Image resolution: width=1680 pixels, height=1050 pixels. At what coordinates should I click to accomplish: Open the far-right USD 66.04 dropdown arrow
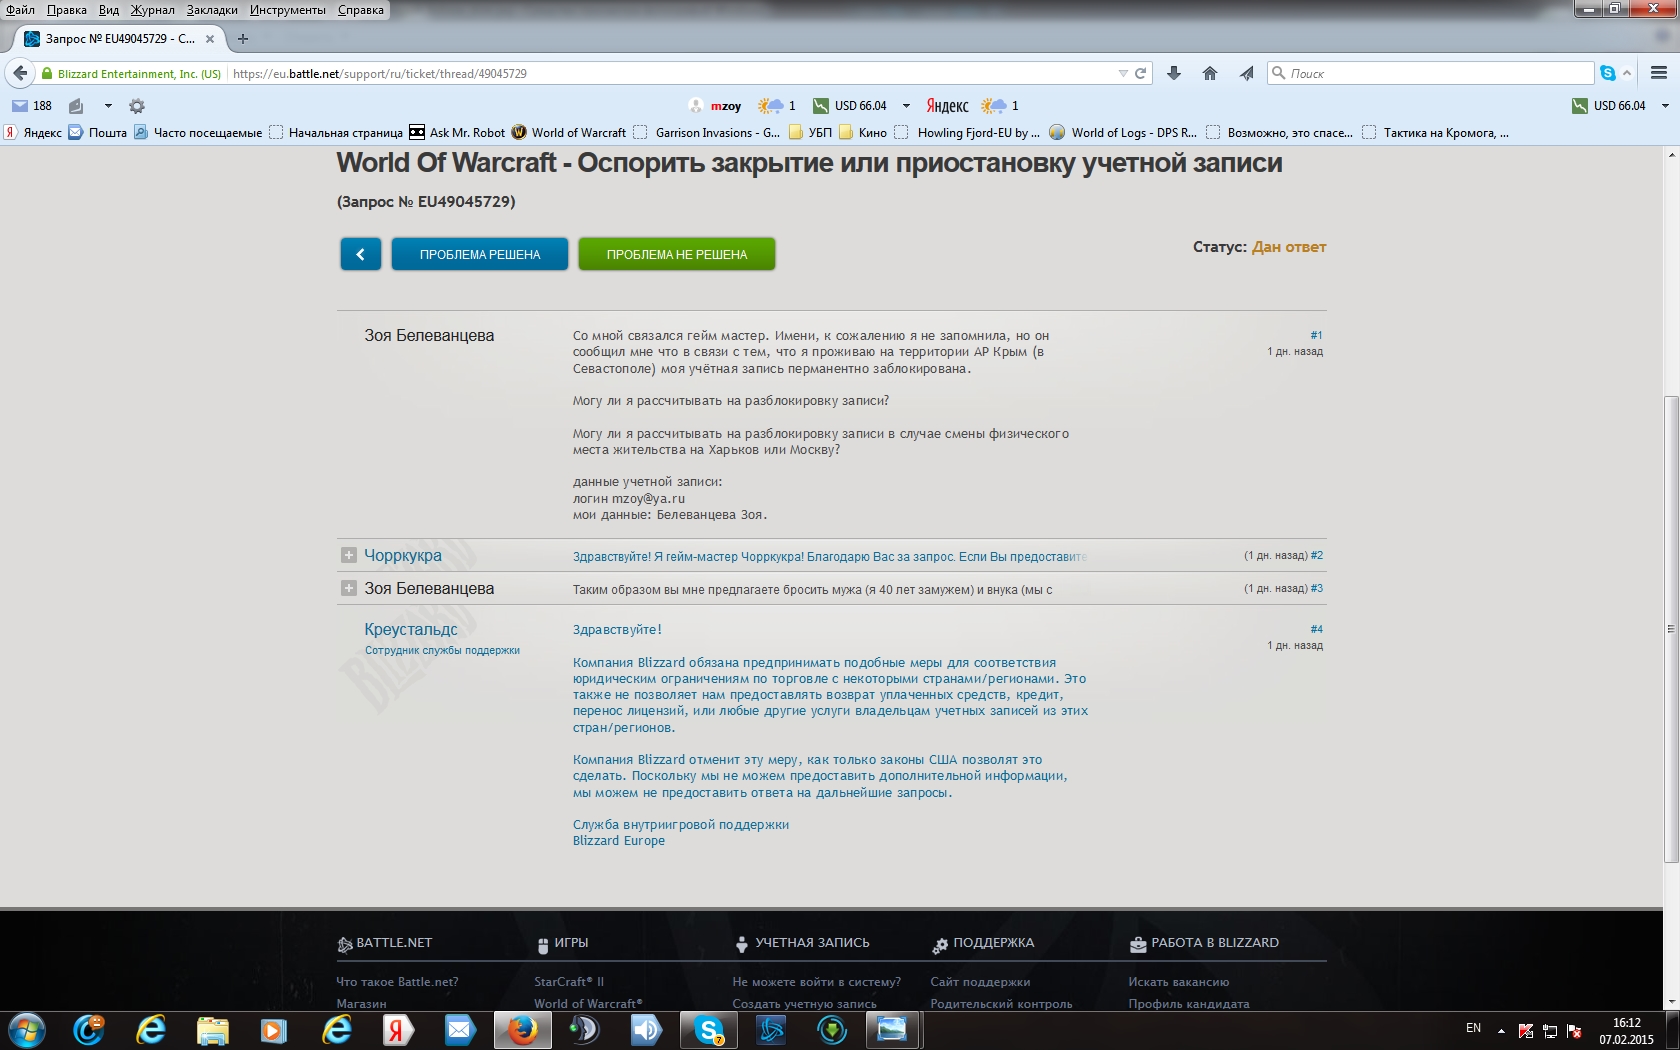(x=1665, y=106)
